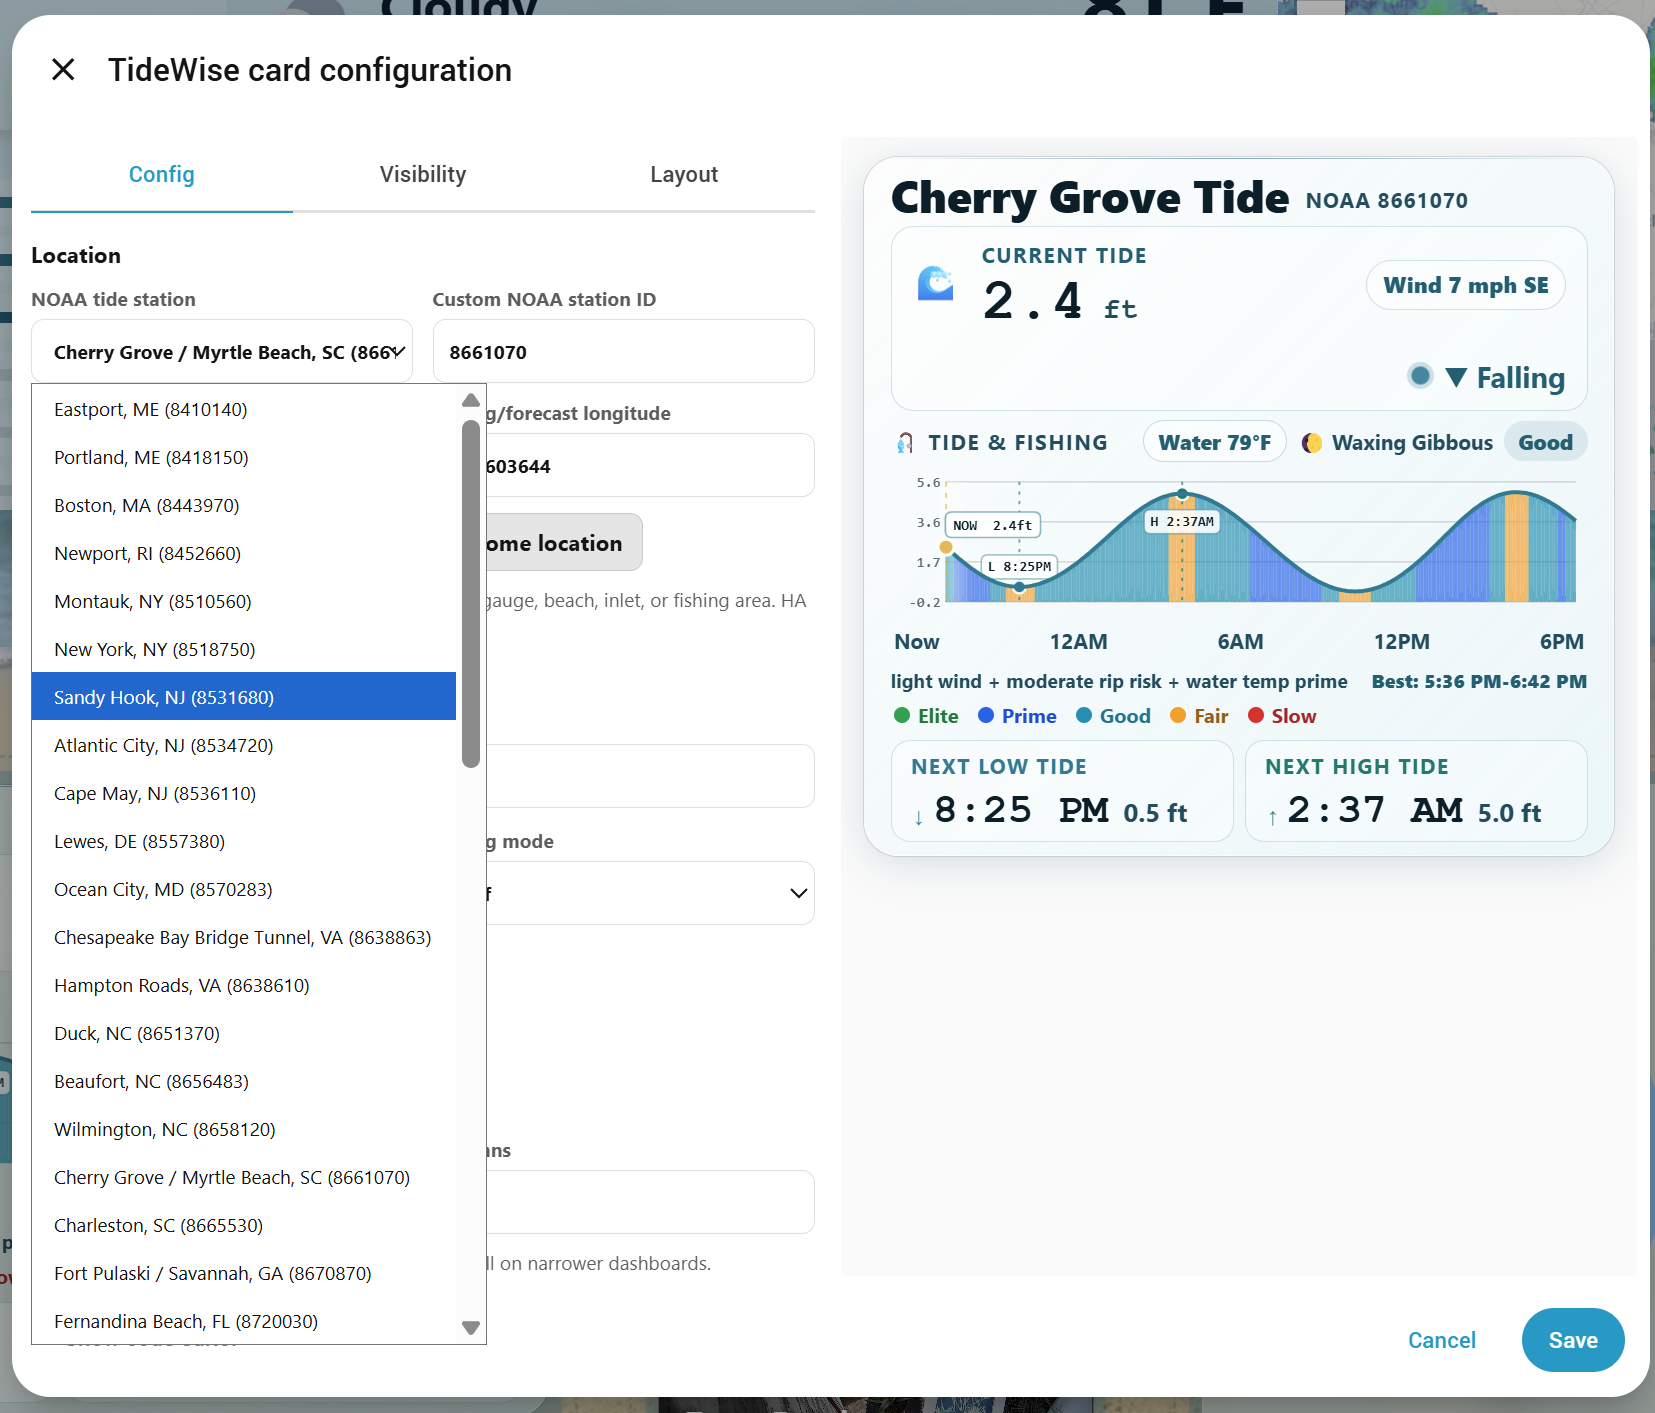Select Cherry Grove / Myrtle Beach list option

click(x=244, y=1178)
